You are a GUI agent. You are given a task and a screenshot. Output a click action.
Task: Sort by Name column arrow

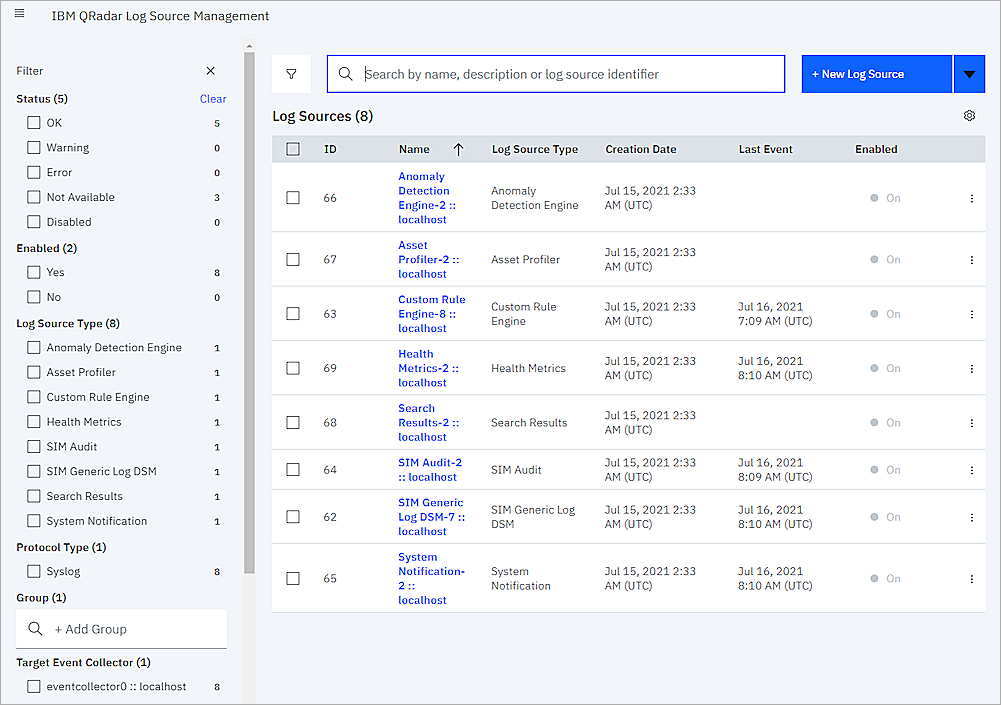(x=458, y=149)
